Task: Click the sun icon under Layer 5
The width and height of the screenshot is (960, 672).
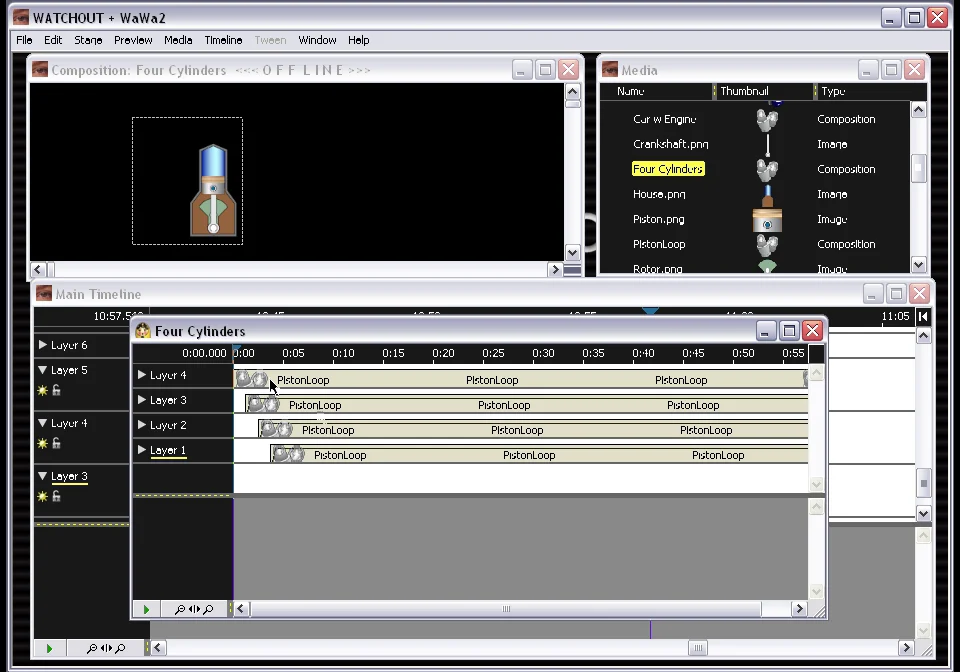Action: click(42, 390)
